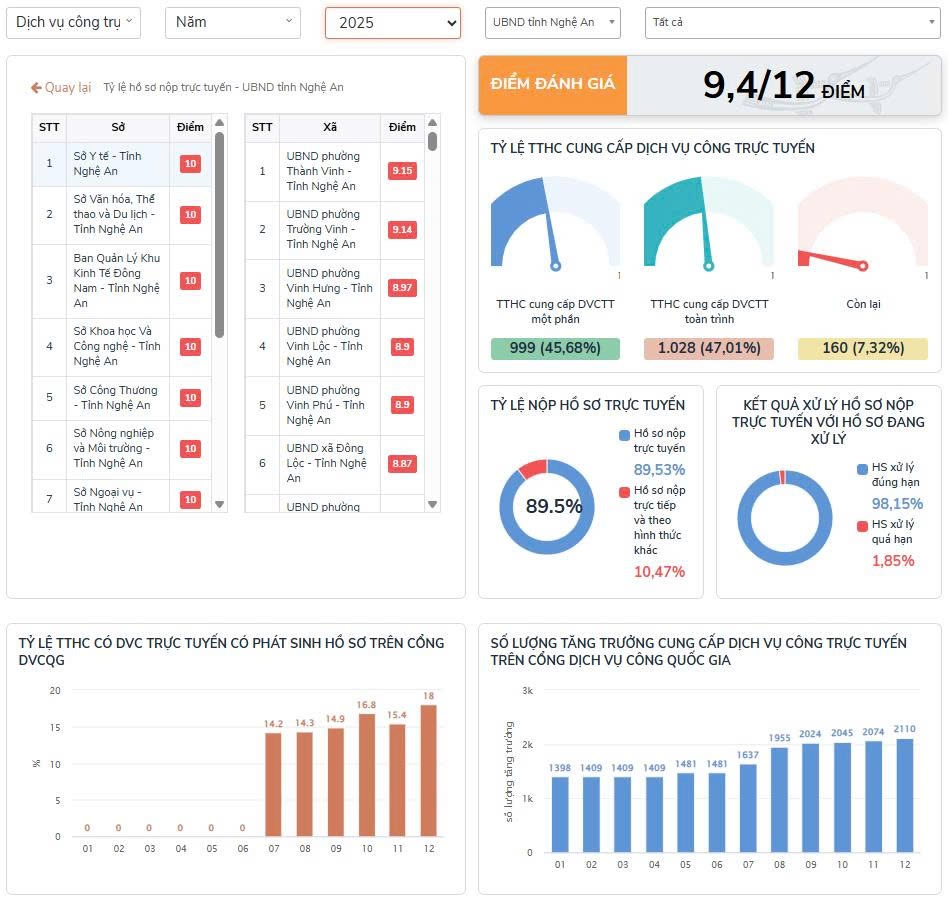The image size is (948, 899).
Task: Click scroll-down arrow of the Xã table
Action: click(432, 504)
